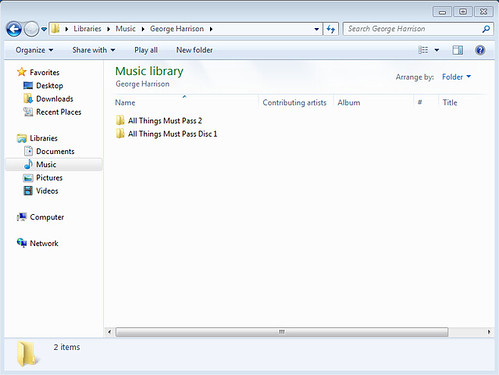499x375 pixels.
Task: Click the folder icon in address bar
Action: tap(55, 29)
